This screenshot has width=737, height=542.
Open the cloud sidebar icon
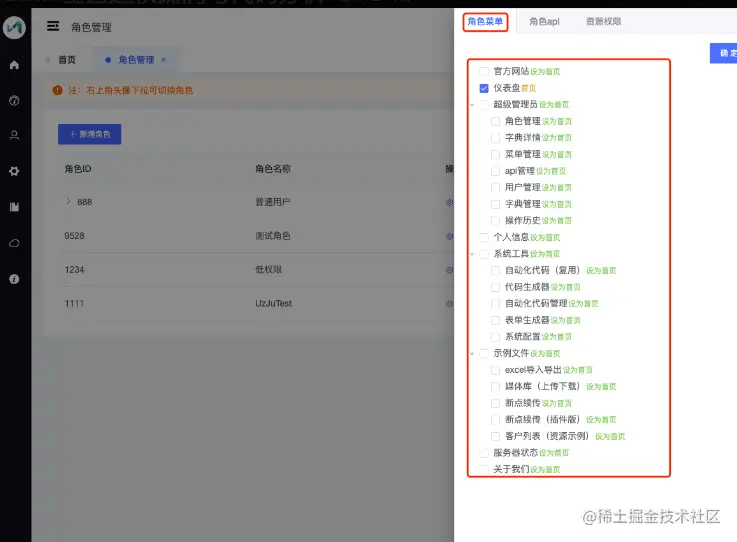point(14,243)
